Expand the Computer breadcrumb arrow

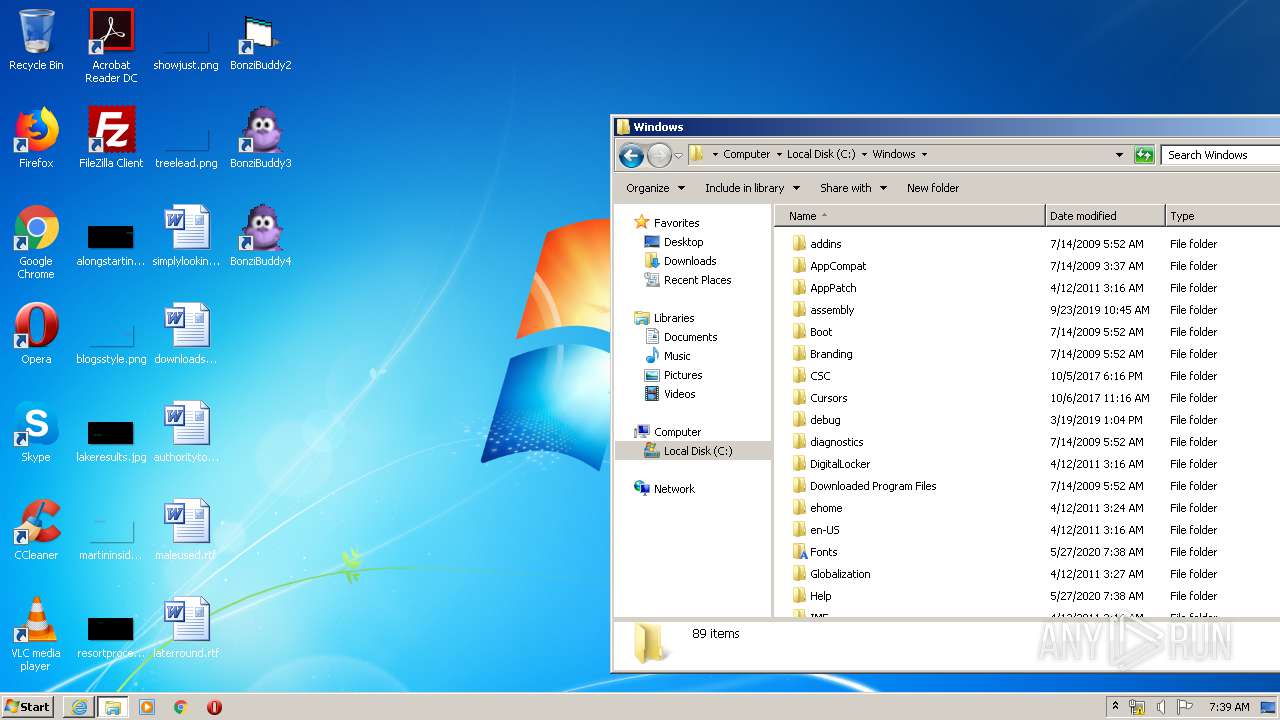(779, 155)
